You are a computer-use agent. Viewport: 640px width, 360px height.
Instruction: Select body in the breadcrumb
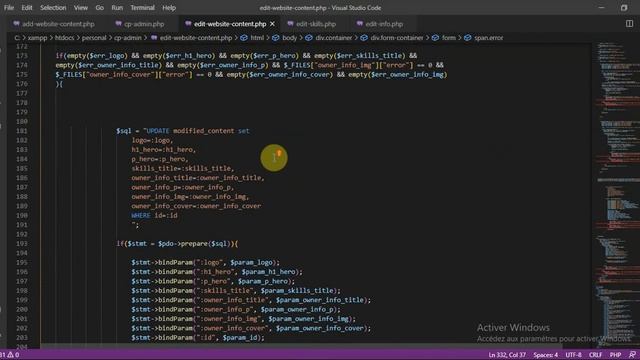click(x=289, y=38)
